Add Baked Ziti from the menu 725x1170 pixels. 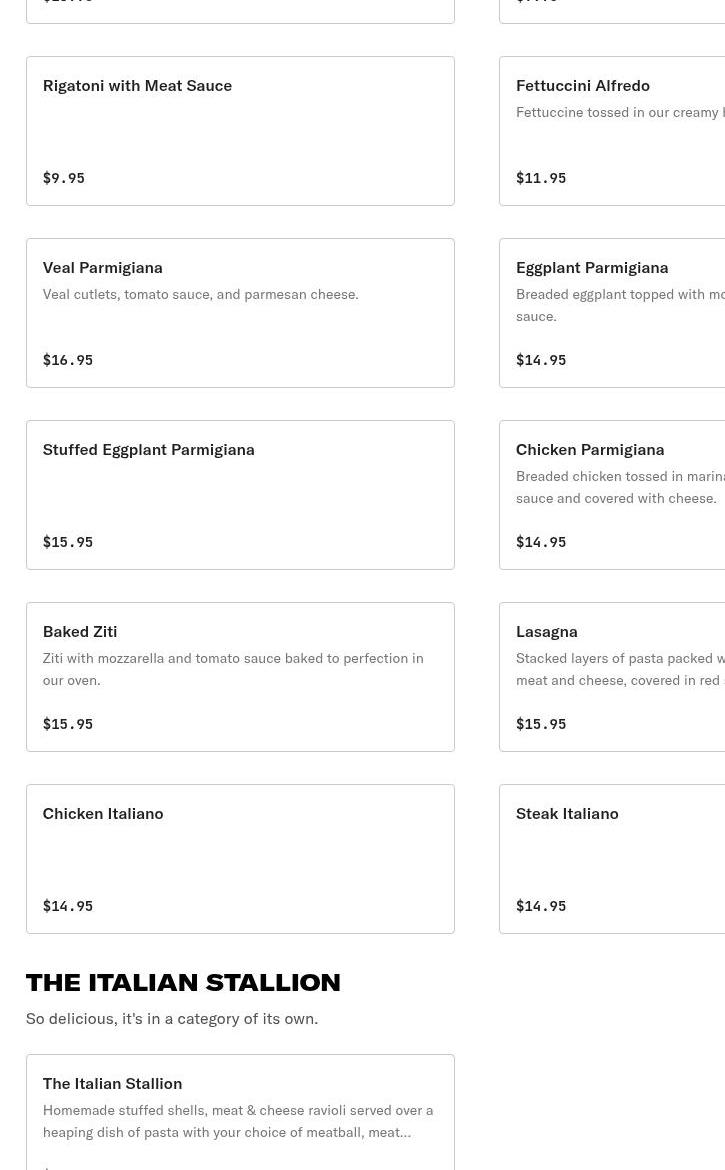240,677
